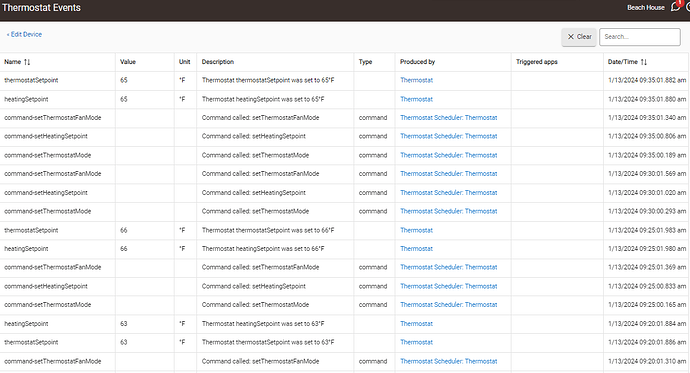
Task: Click the Description column header
Action: tap(218, 62)
